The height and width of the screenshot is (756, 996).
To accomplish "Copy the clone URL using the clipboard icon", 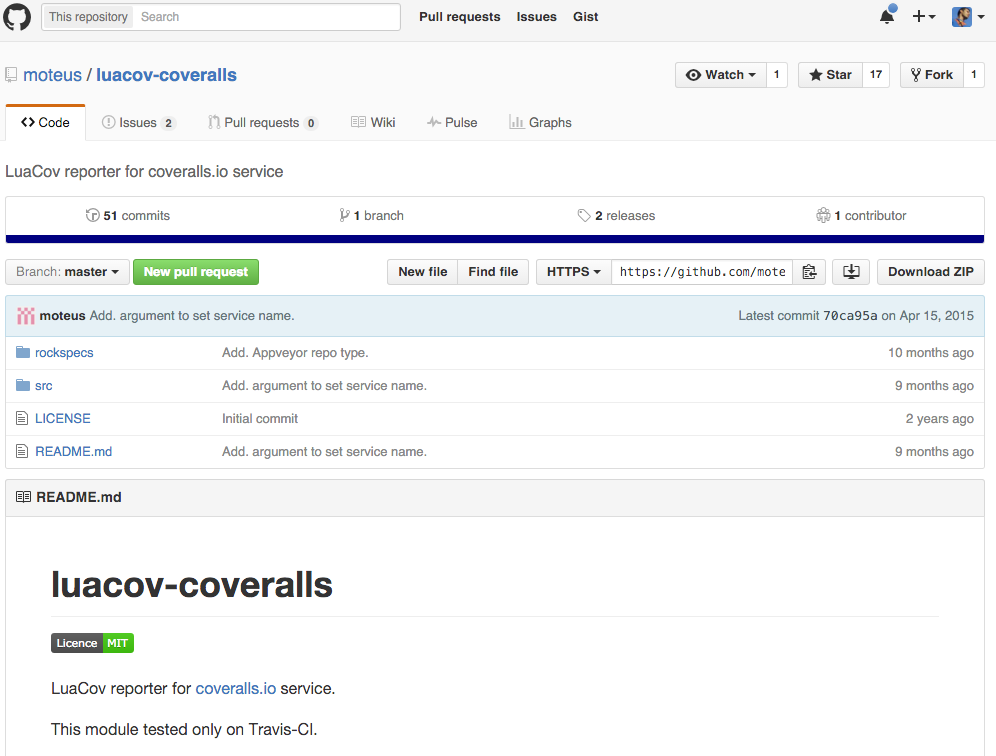I will point(809,271).
